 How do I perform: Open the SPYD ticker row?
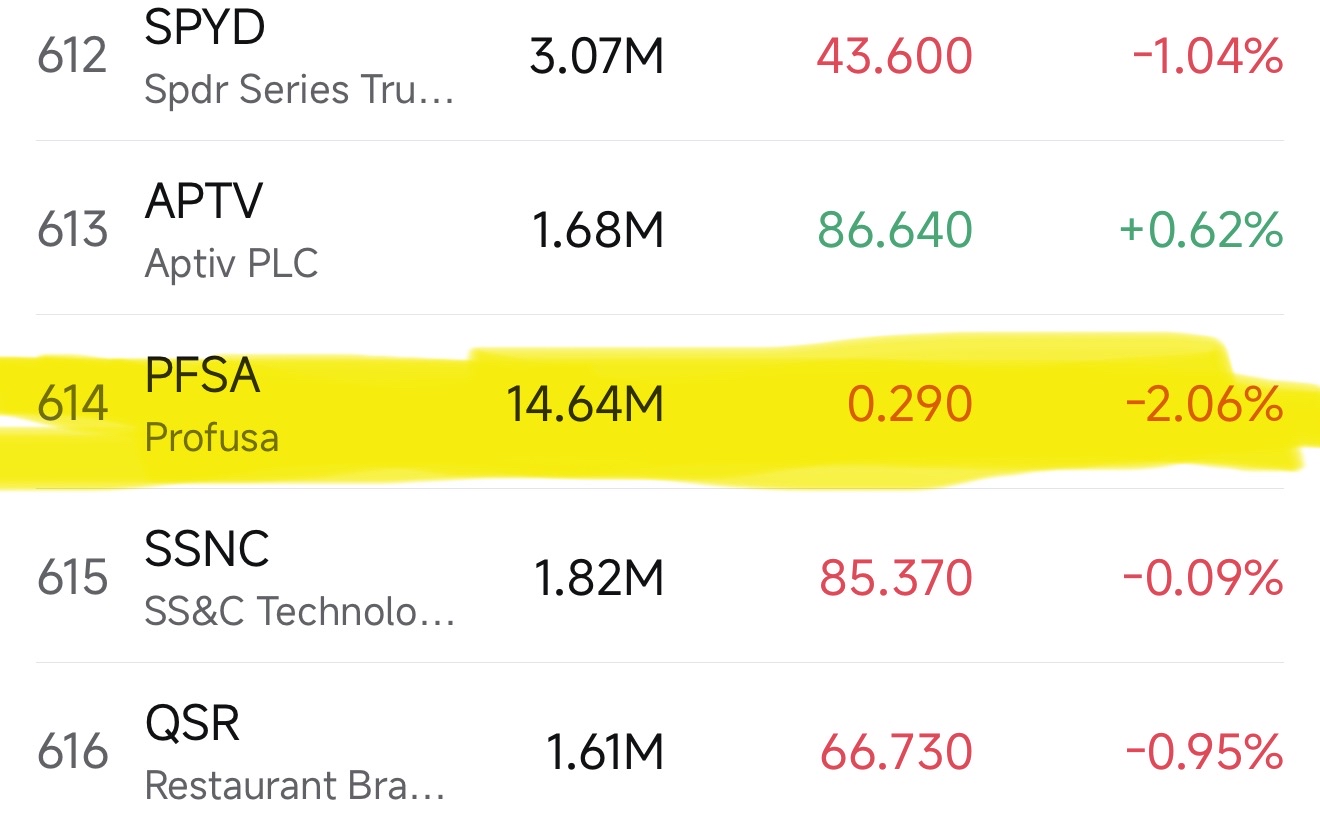tap(205, 28)
